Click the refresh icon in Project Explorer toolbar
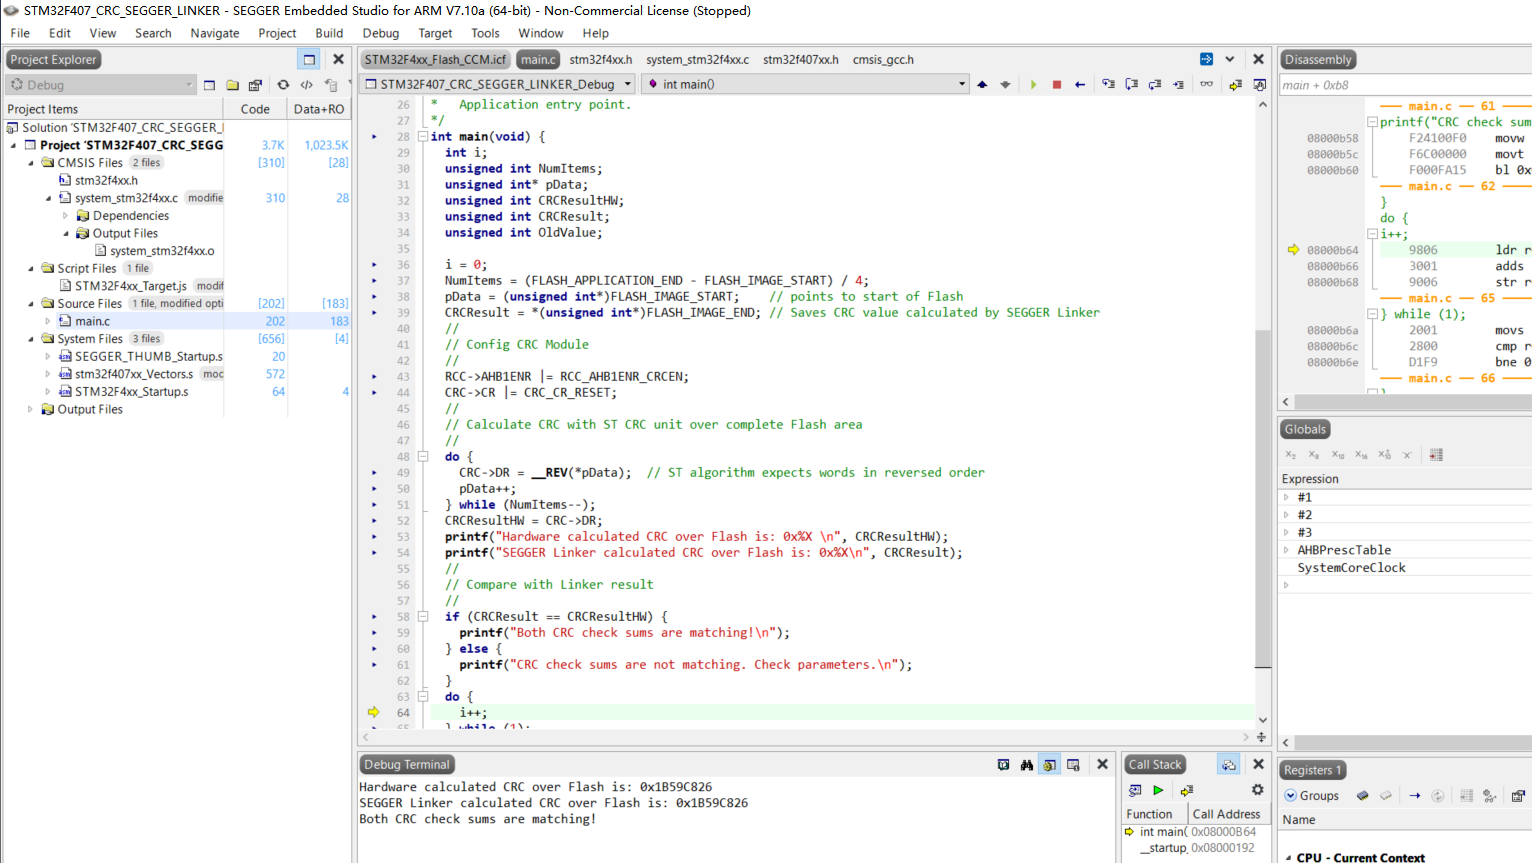1532x863 pixels. [x=283, y=85]
